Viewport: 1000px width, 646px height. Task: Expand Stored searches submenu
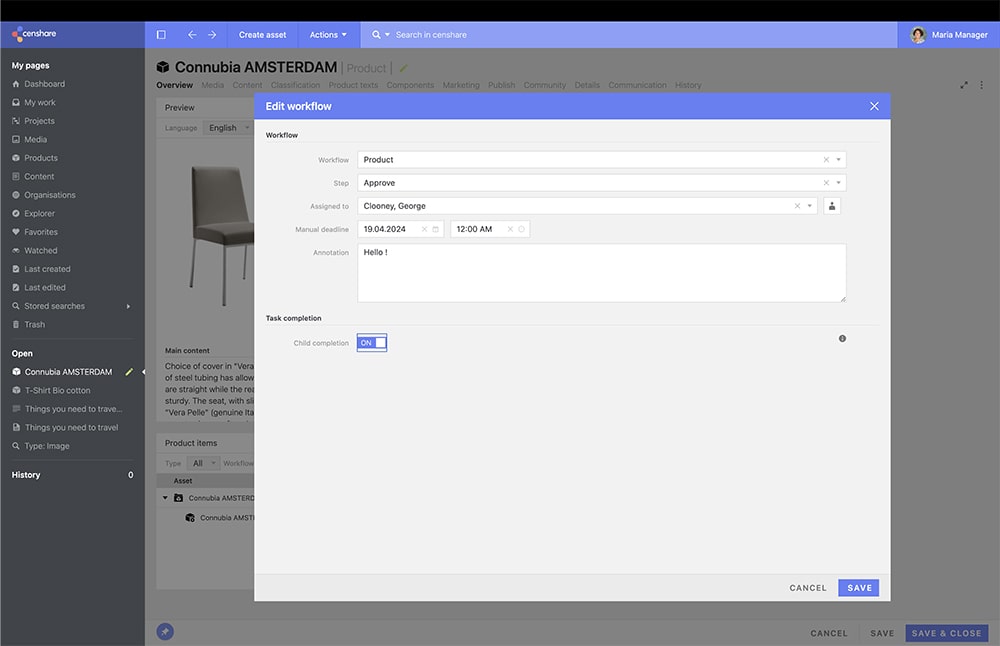[x=128, y=306]
